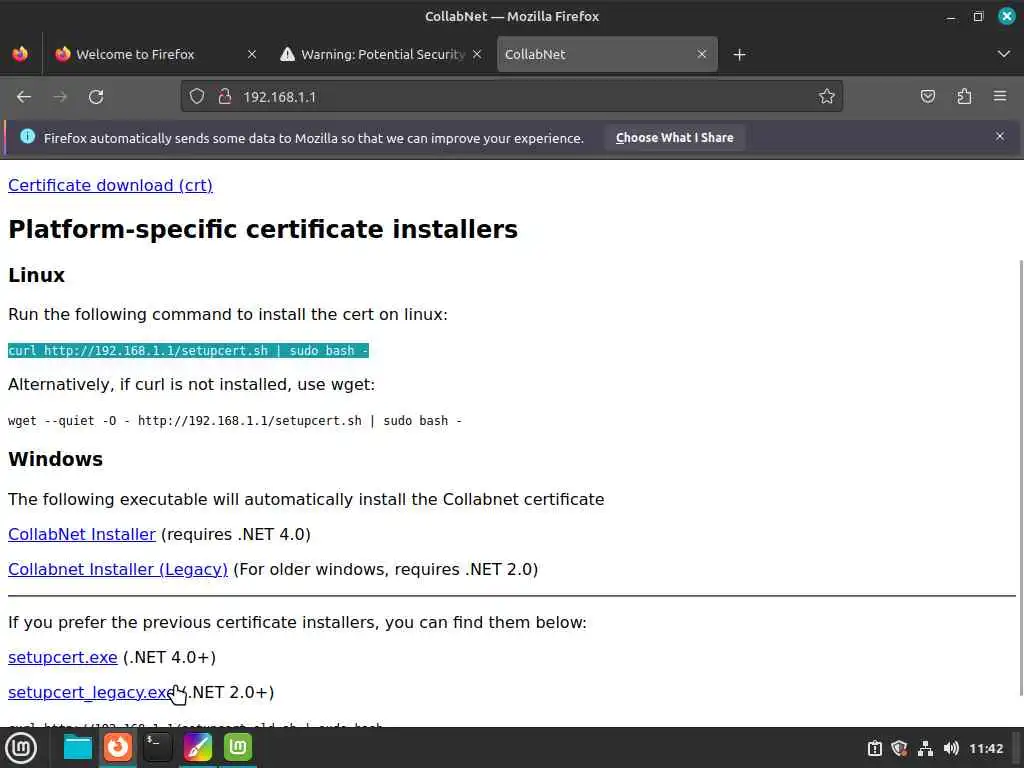Open the volume speaker tray icon

pyautogui.click(x=951, y=748)
